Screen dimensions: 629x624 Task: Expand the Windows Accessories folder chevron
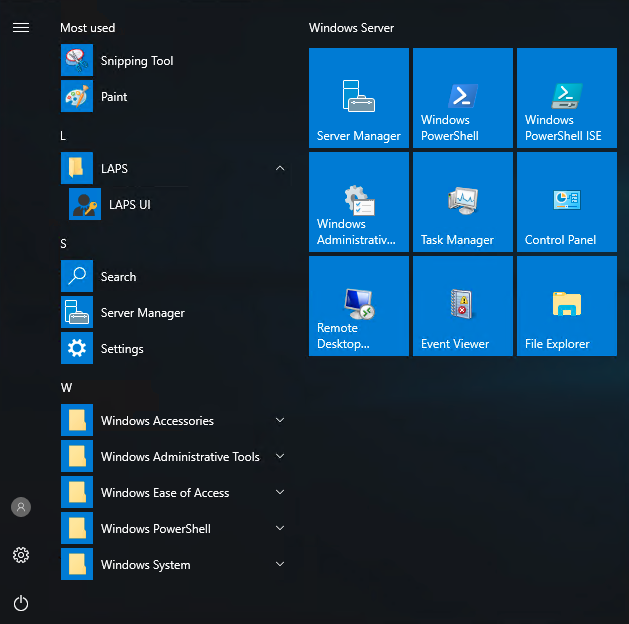280,420
